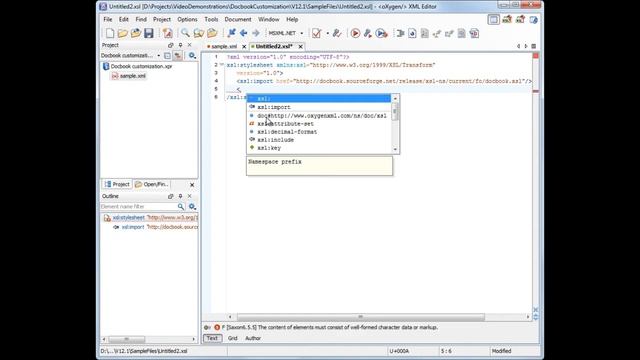Click the grey Forward arrow
Screen dimensions: 640x360
[x=256, y=33]
